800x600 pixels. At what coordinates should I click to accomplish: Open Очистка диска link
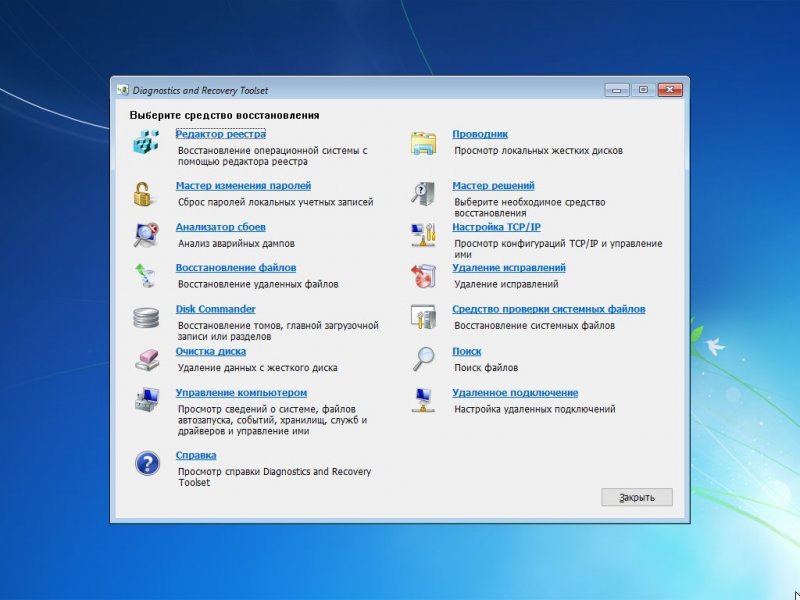(211, 352)
